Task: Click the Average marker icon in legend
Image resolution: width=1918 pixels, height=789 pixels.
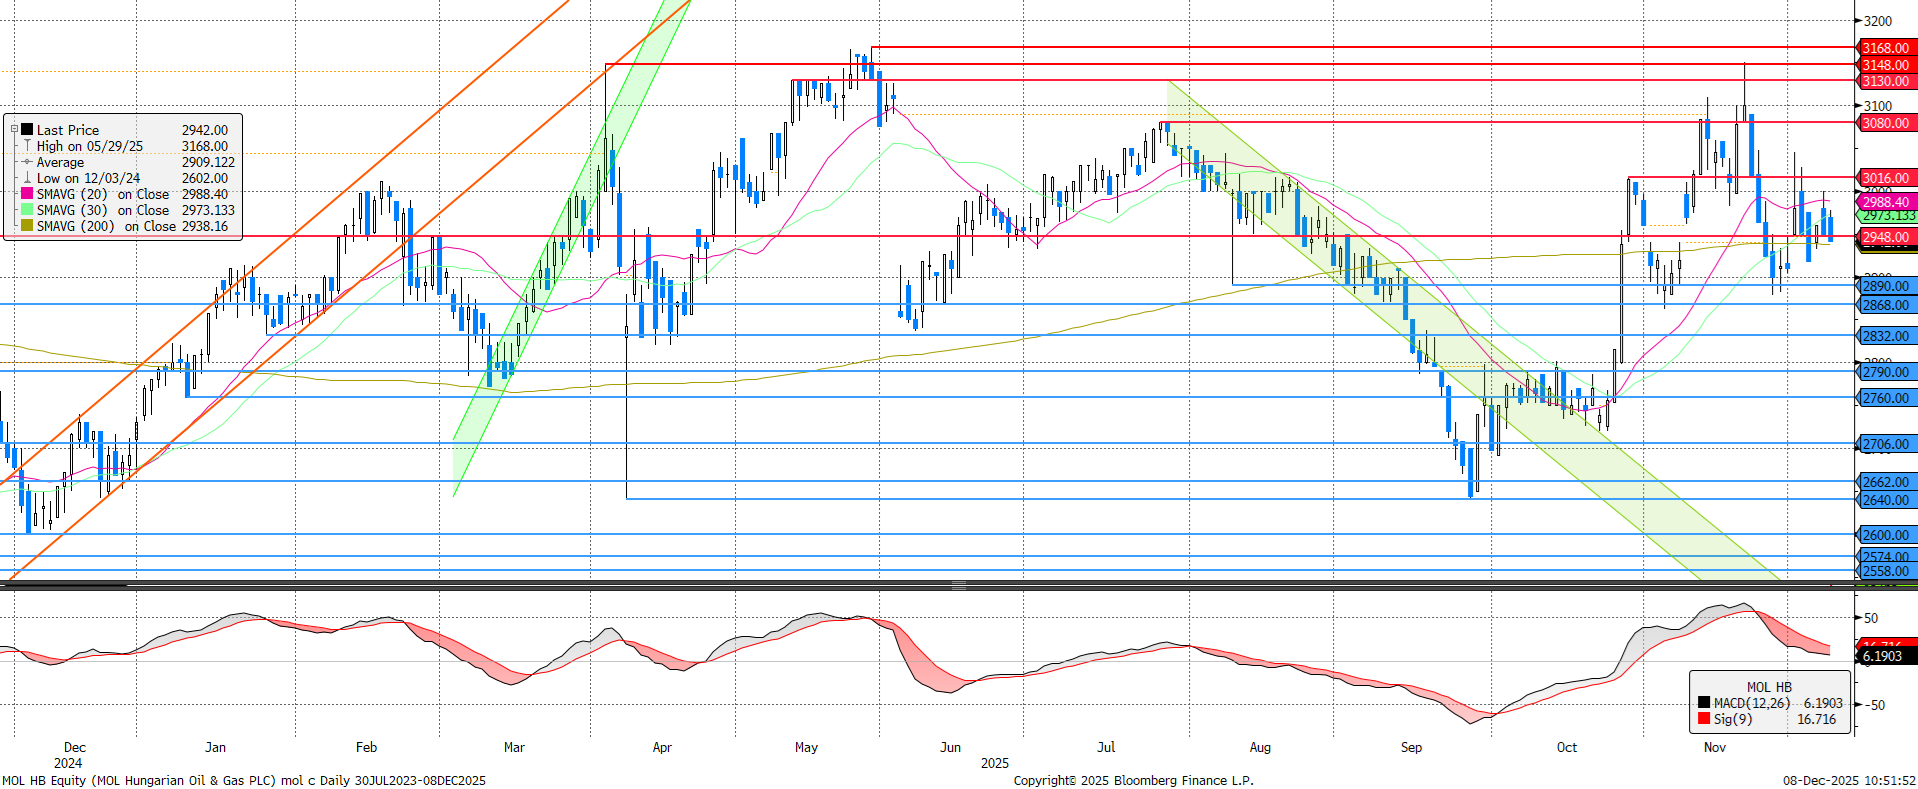Action: 27,162
